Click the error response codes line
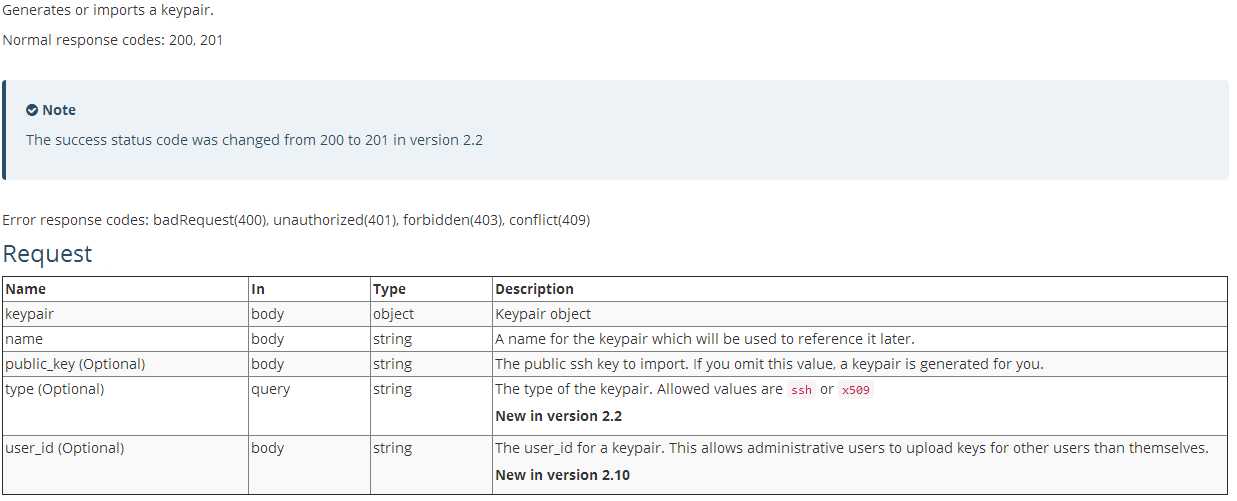Viewport: 1237px width, 501px height. pos(296,220)
